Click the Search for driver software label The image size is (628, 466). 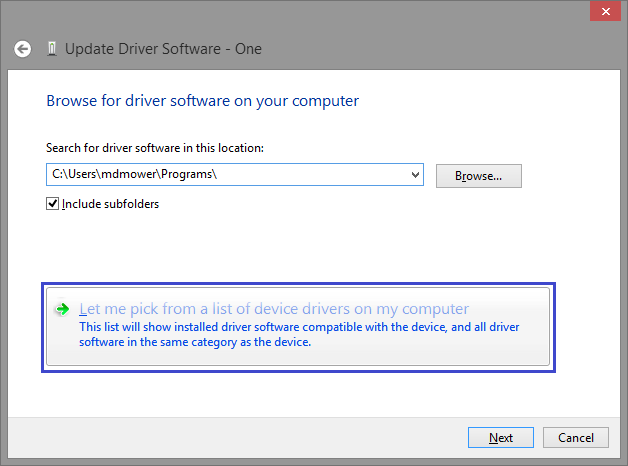pyautogui.click(x=155, y=148)
